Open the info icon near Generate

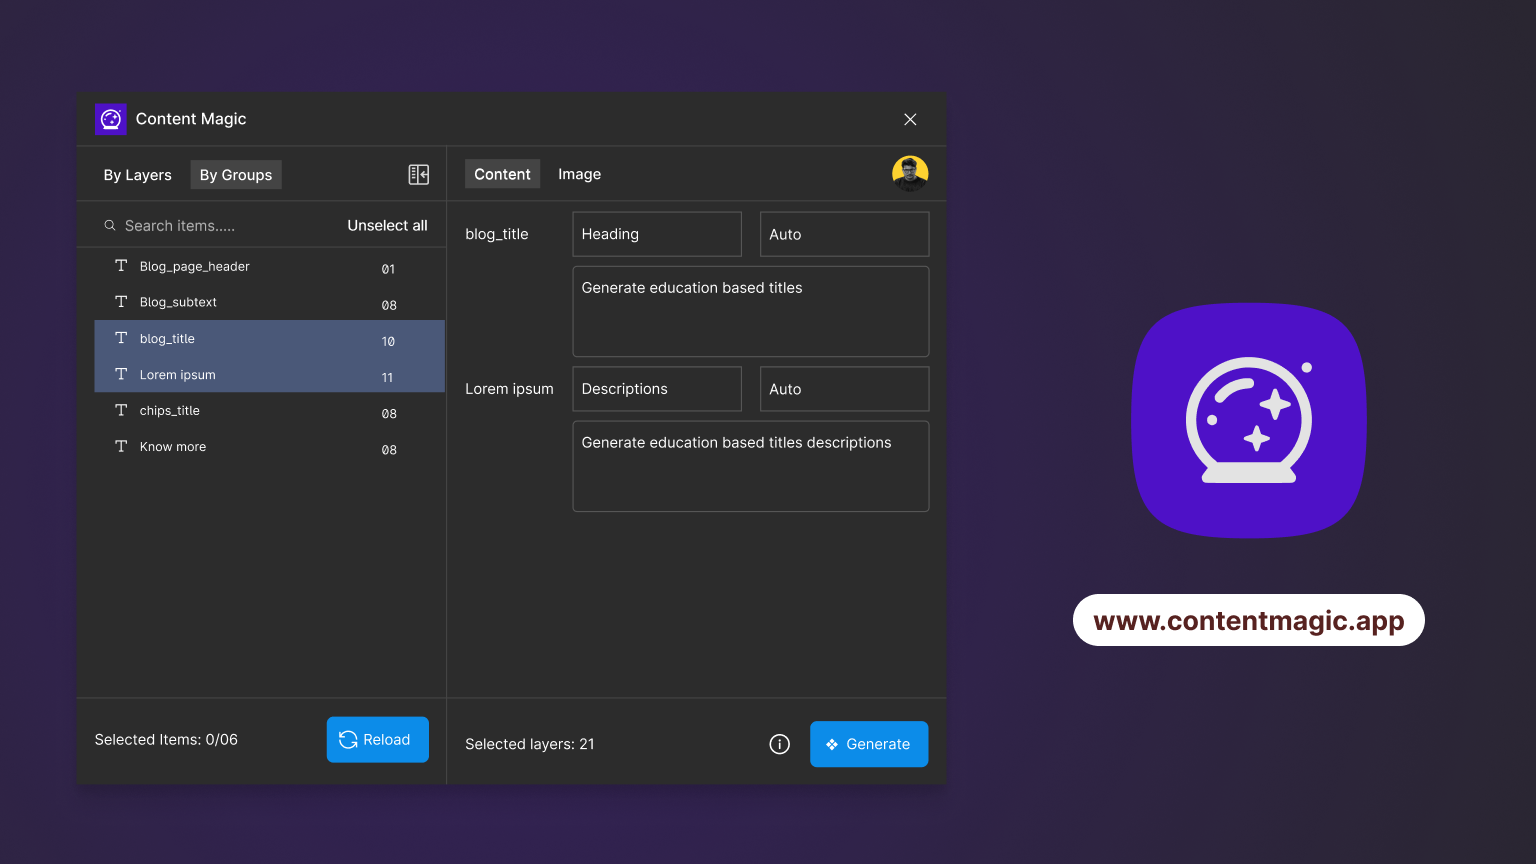click(x=780, y=744)
